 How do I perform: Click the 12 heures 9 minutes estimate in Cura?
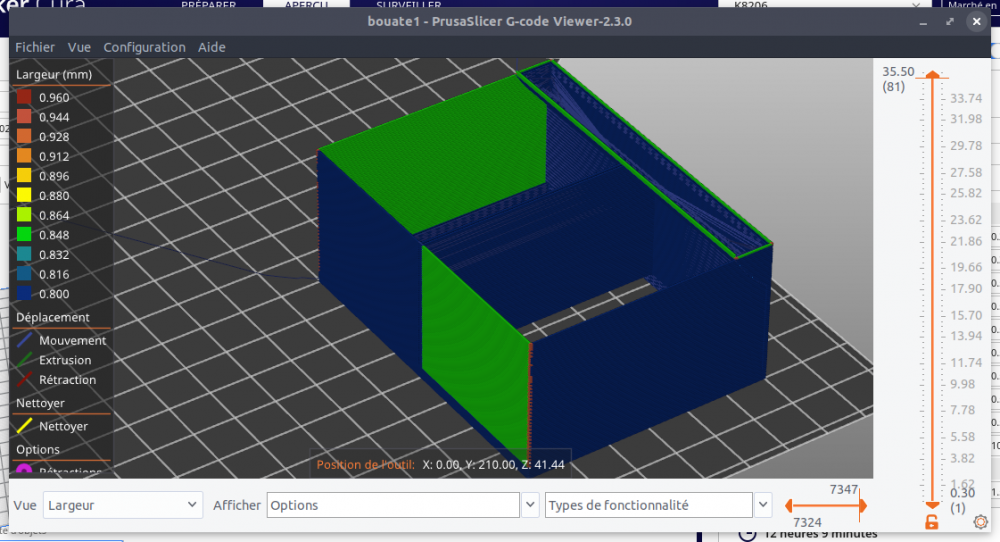[821, 534]
